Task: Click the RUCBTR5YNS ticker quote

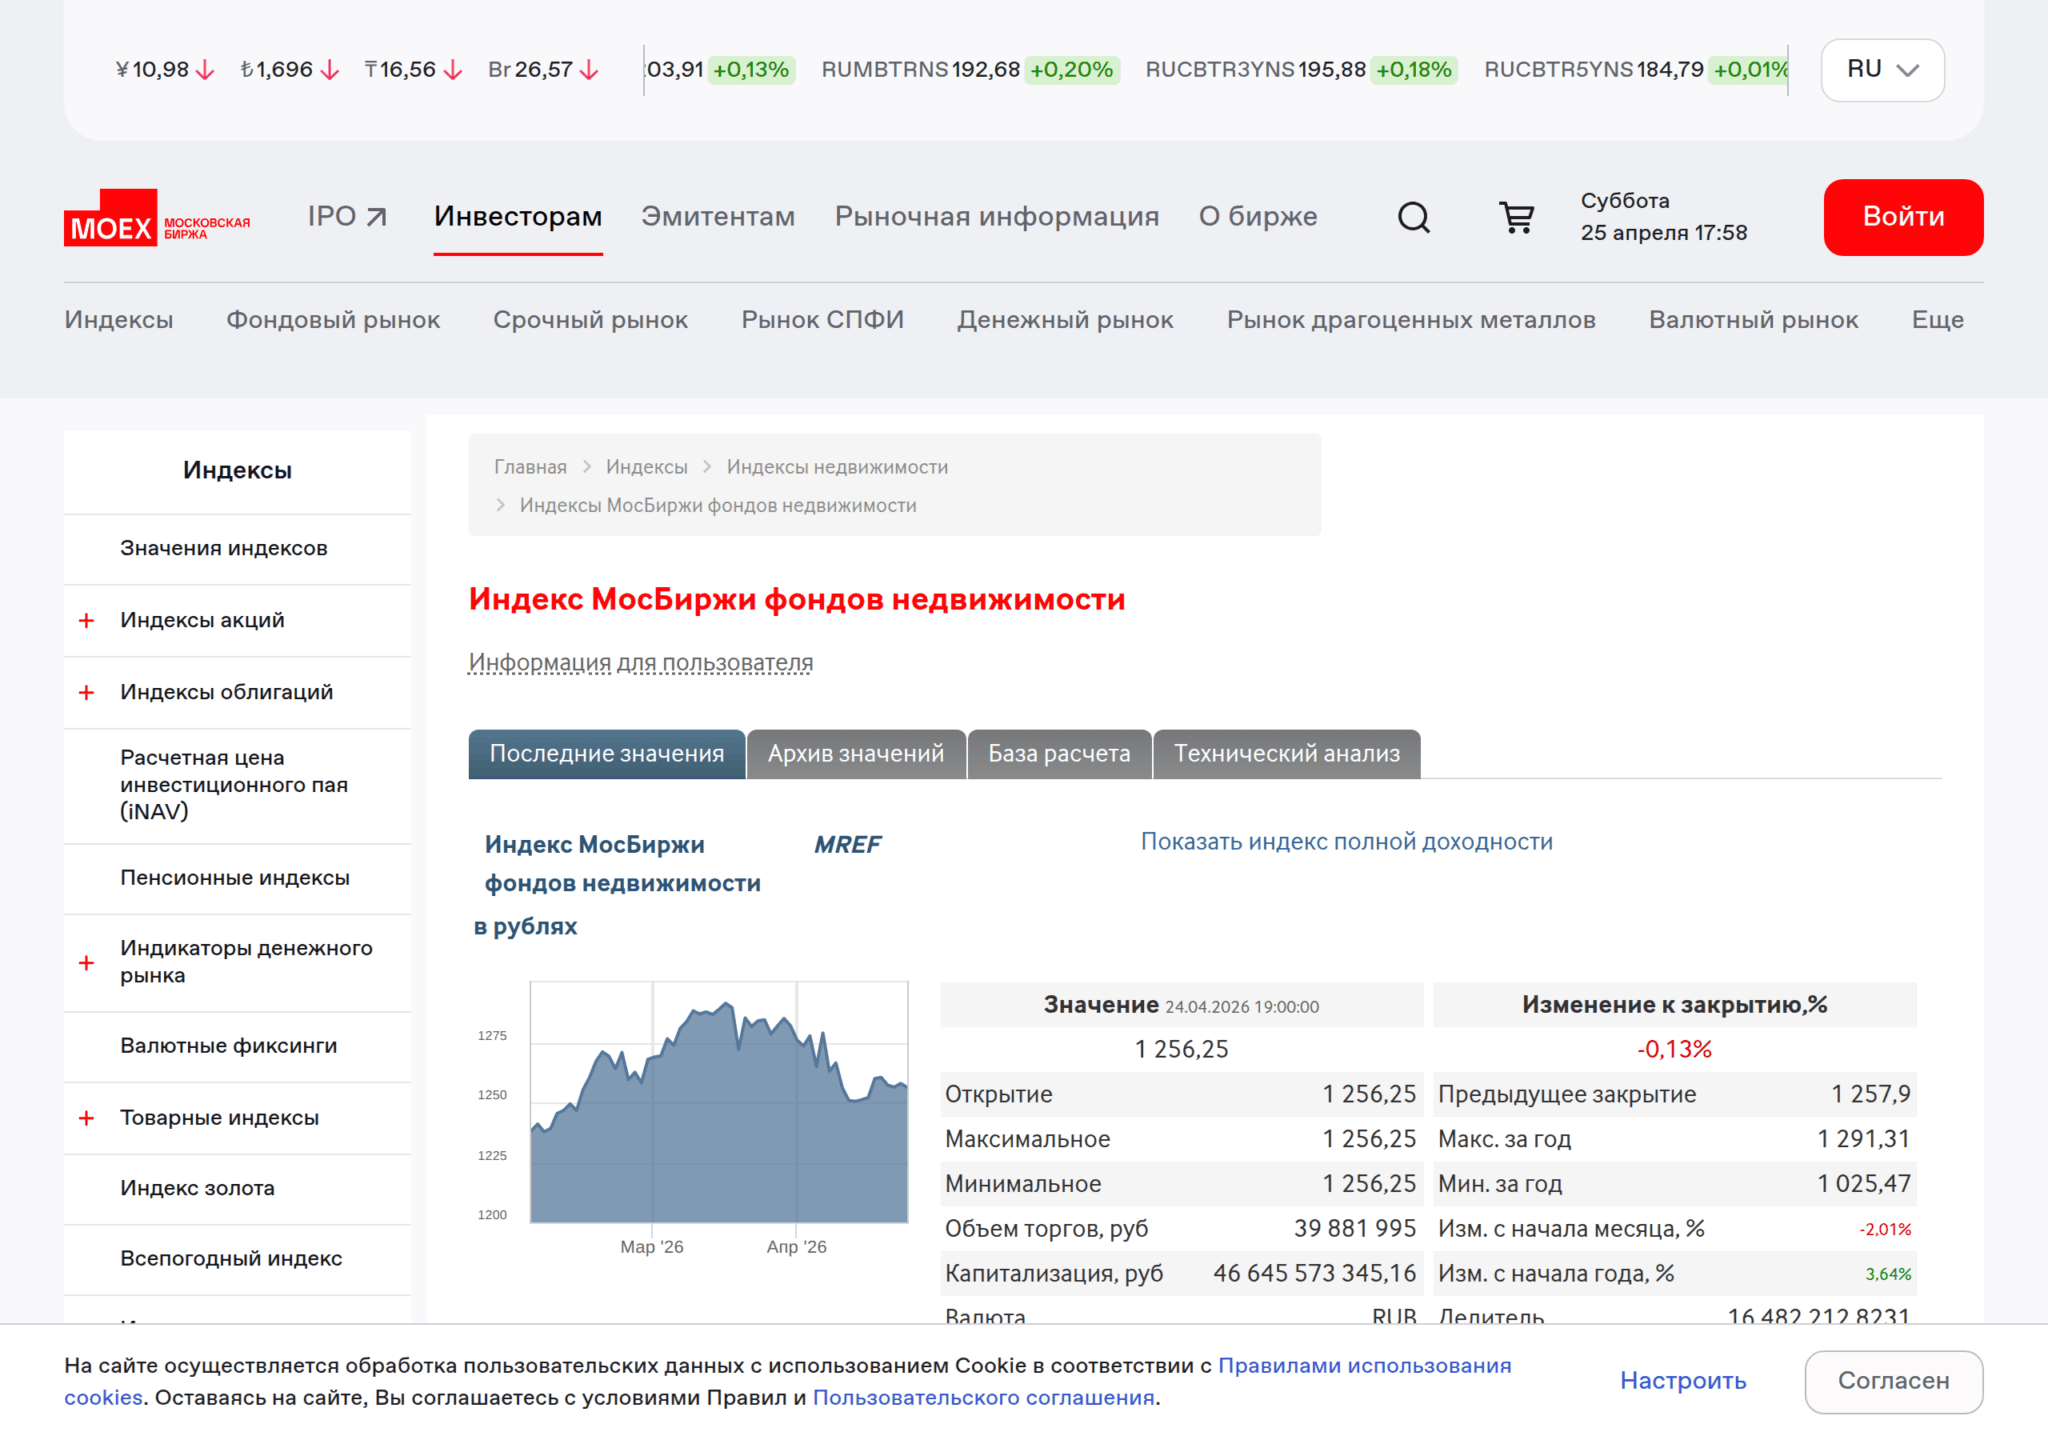Action: [1636, 70]
